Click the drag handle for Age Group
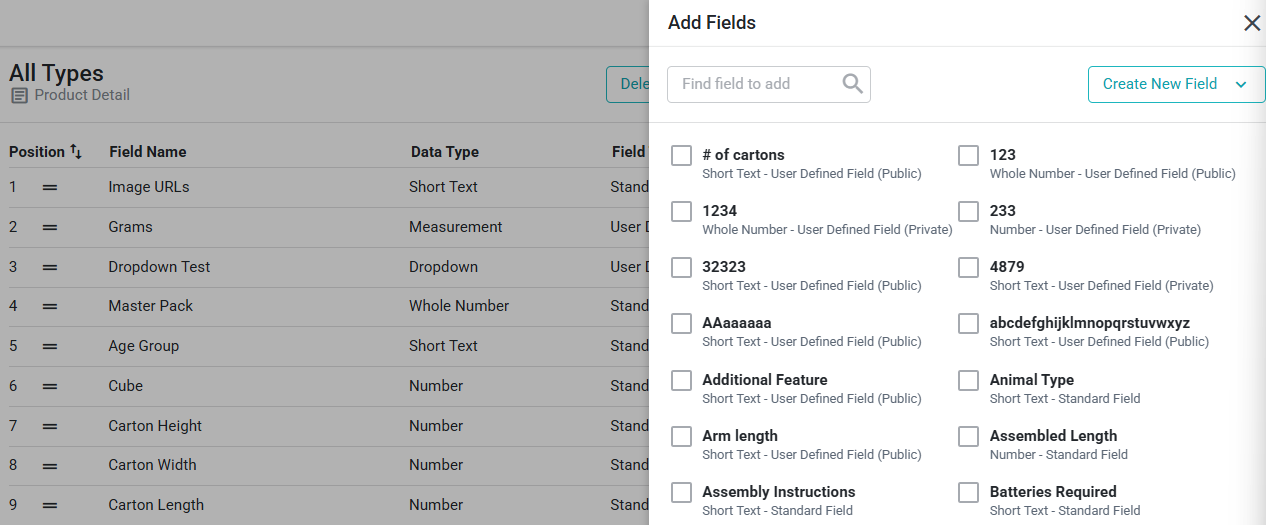Viewport: 1266px width, 525px height. [50, 346]
